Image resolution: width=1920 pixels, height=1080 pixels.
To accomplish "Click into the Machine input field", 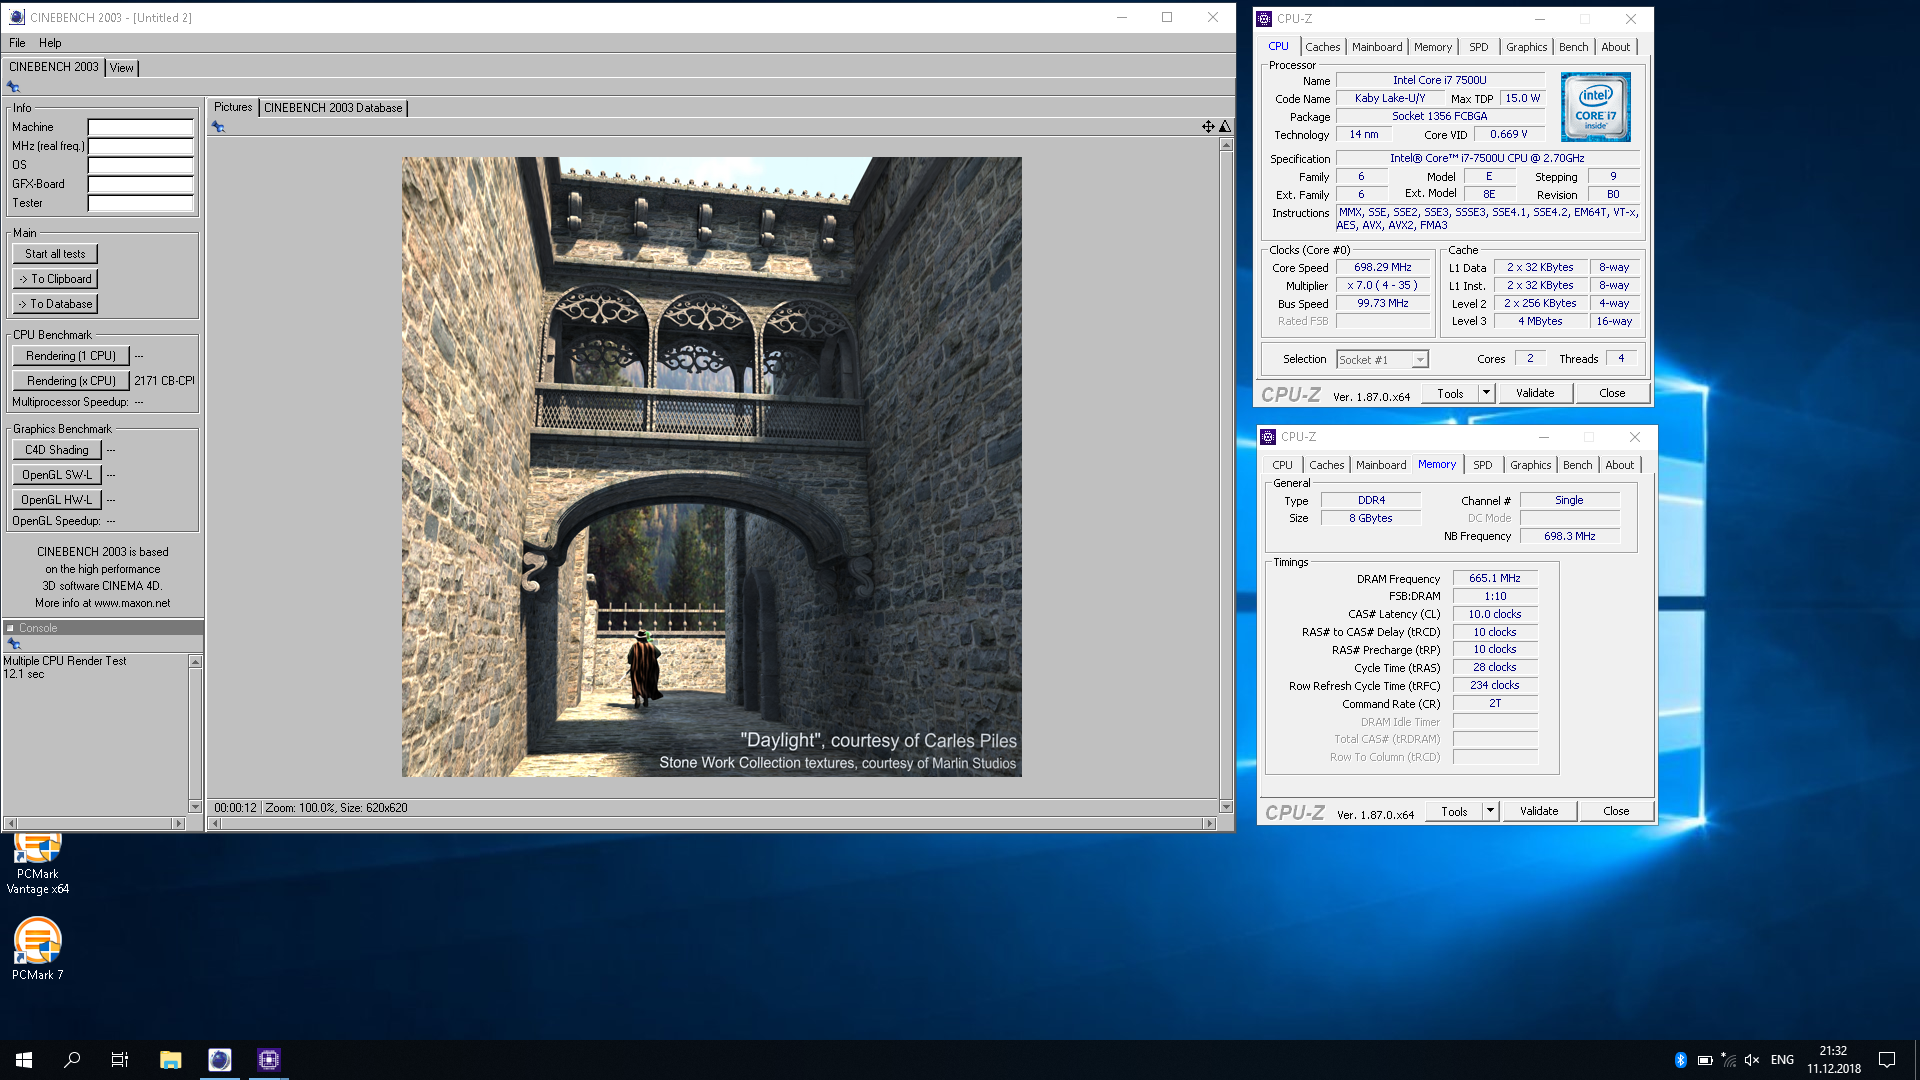I will [x=141, y=127].
